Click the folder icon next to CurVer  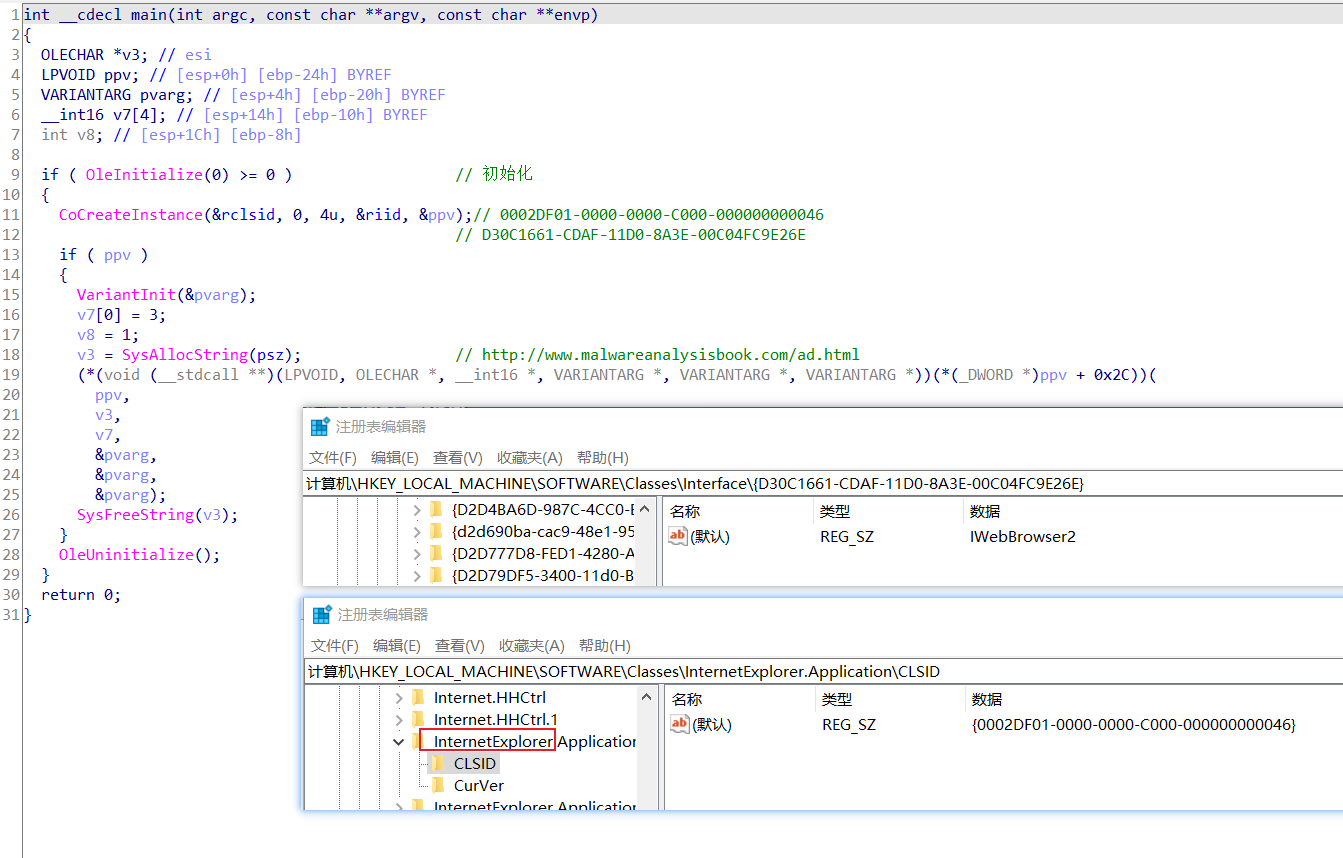click(437, 785)
